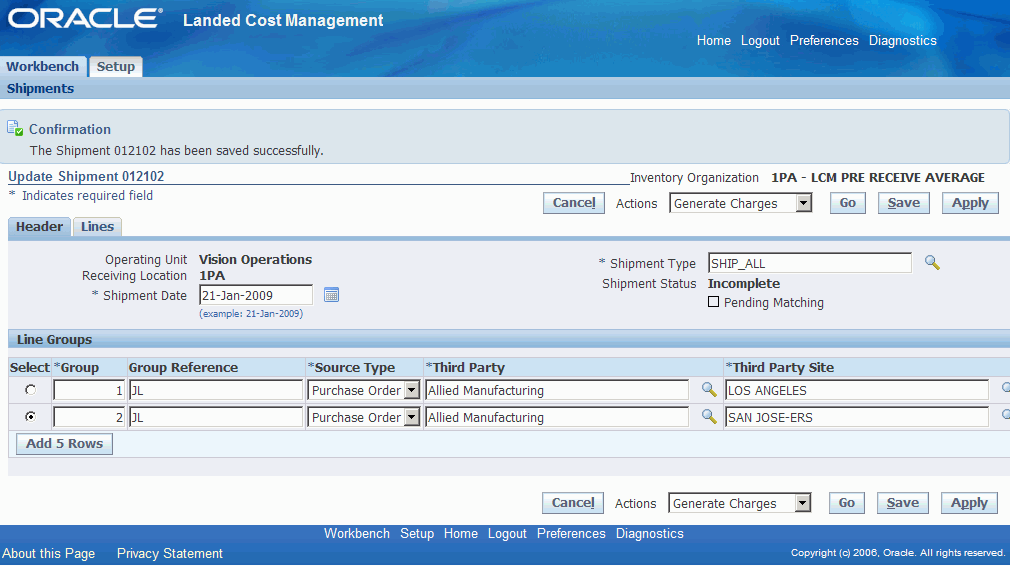Screen dimensions: 1010x566
Task: Click the footer Preferences link
Action: pos(571,534)
